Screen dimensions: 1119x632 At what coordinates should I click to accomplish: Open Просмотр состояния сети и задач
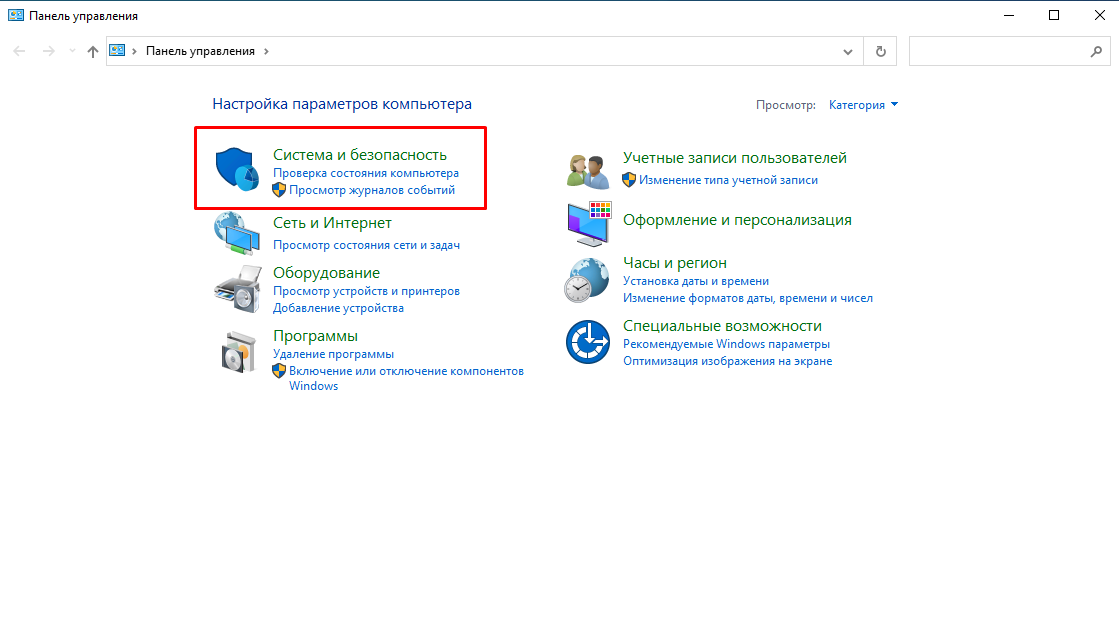(367, 245)
